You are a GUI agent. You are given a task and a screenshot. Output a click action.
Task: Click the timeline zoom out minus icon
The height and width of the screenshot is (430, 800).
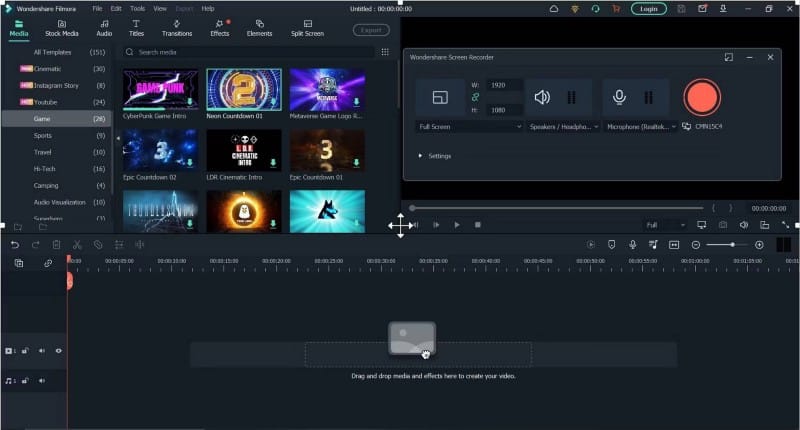(695, 245)
